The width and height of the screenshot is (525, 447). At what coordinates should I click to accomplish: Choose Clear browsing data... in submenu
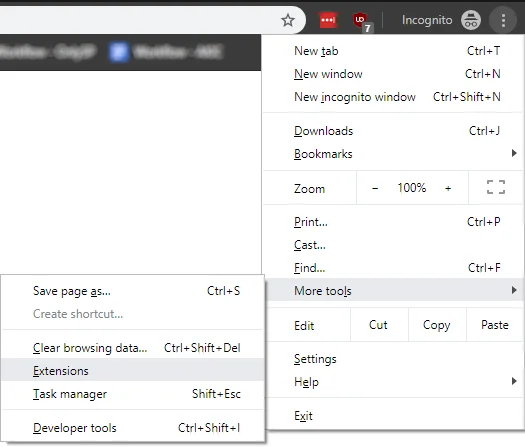(x=133, y=348)
